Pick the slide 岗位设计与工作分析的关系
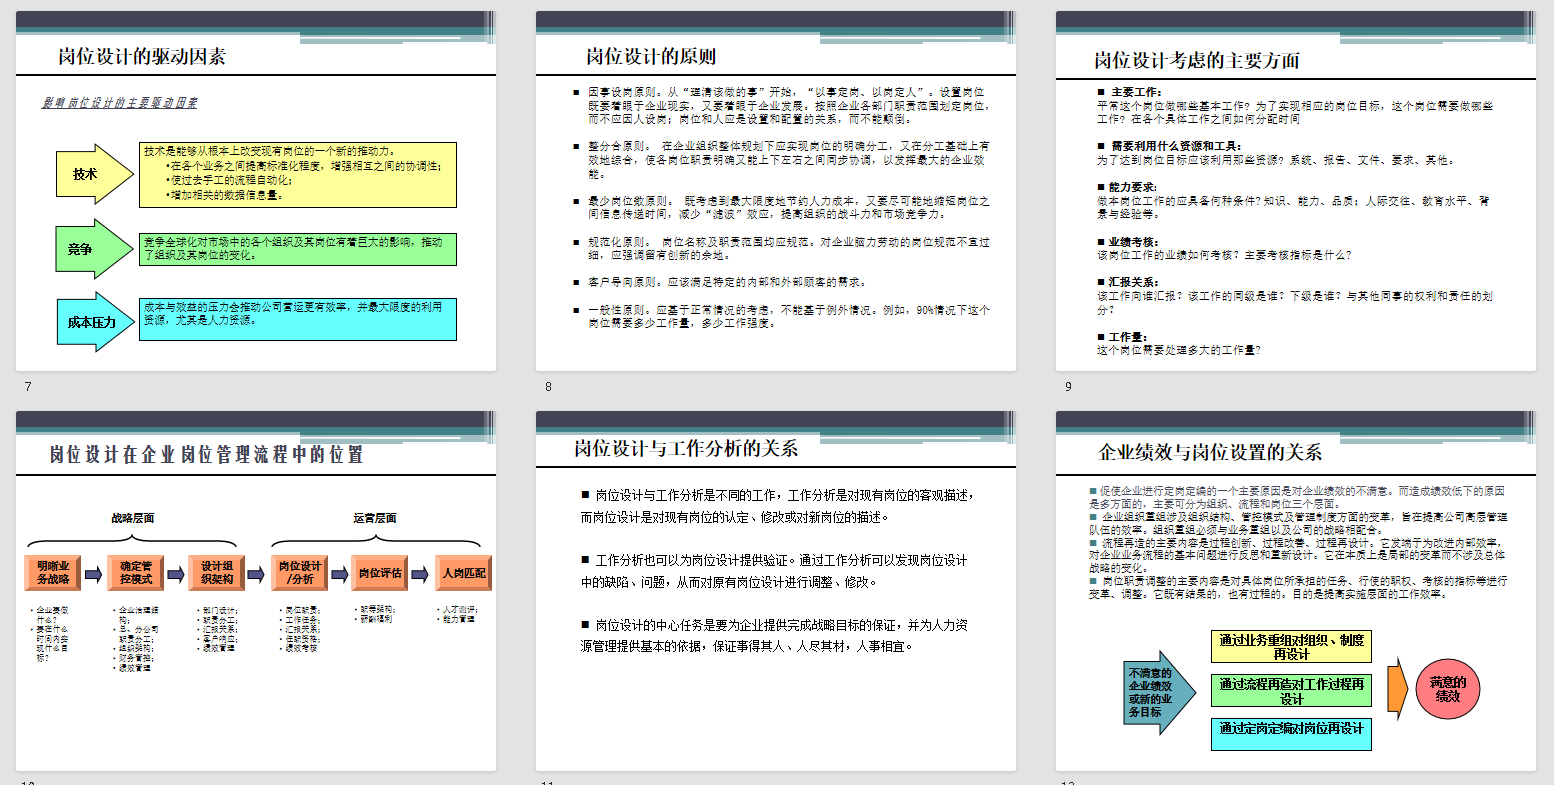The height and width of the screenshot is (785, 1554). pos(776,590)
